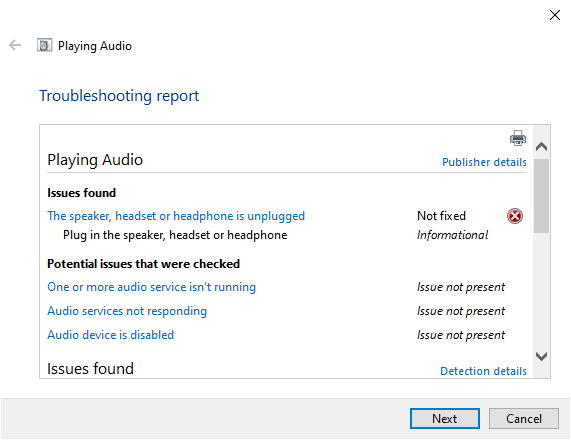
Task: Click the bold 'Issues found' heading
Action: (x=82, y=193)
